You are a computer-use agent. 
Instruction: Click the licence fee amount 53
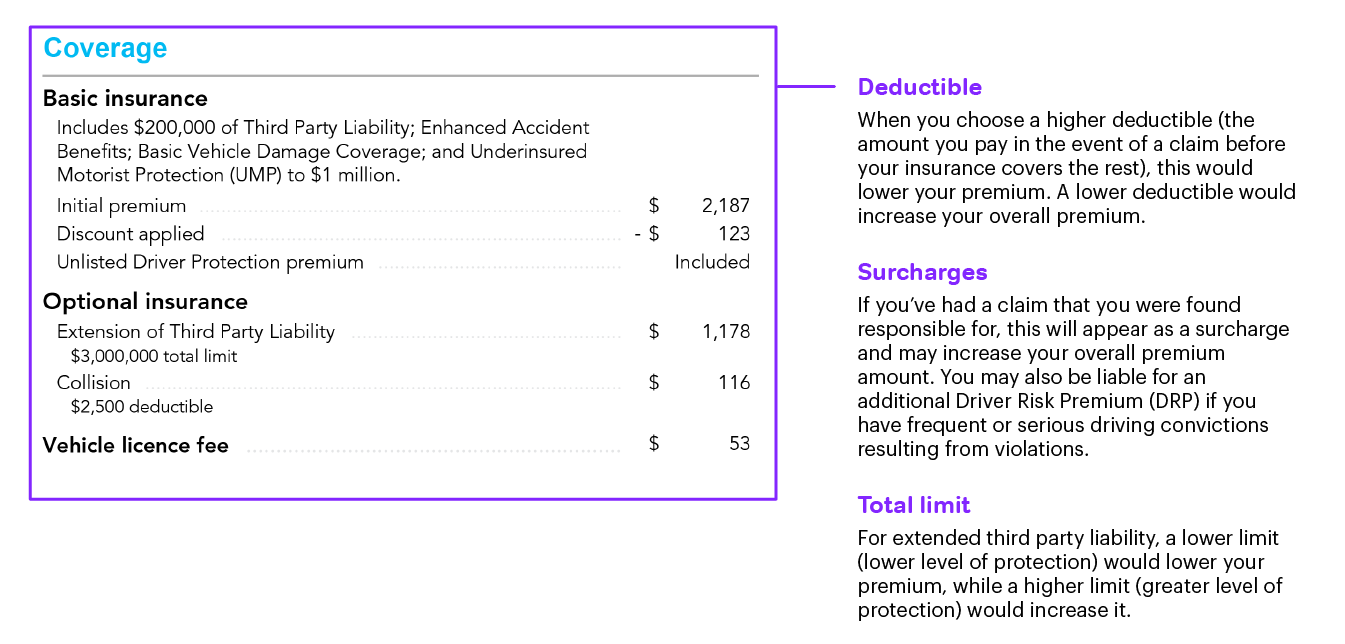point(739,444)
